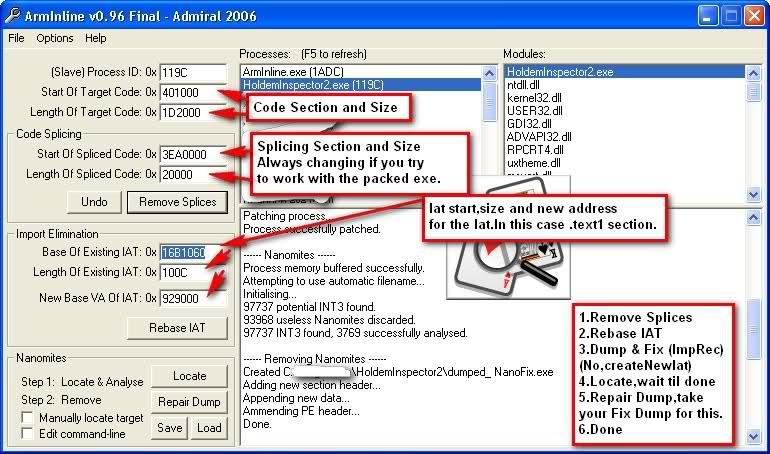Click log line 'Adding new section header...'
This screenshot has width=770, height=454.
click(310, 385)
